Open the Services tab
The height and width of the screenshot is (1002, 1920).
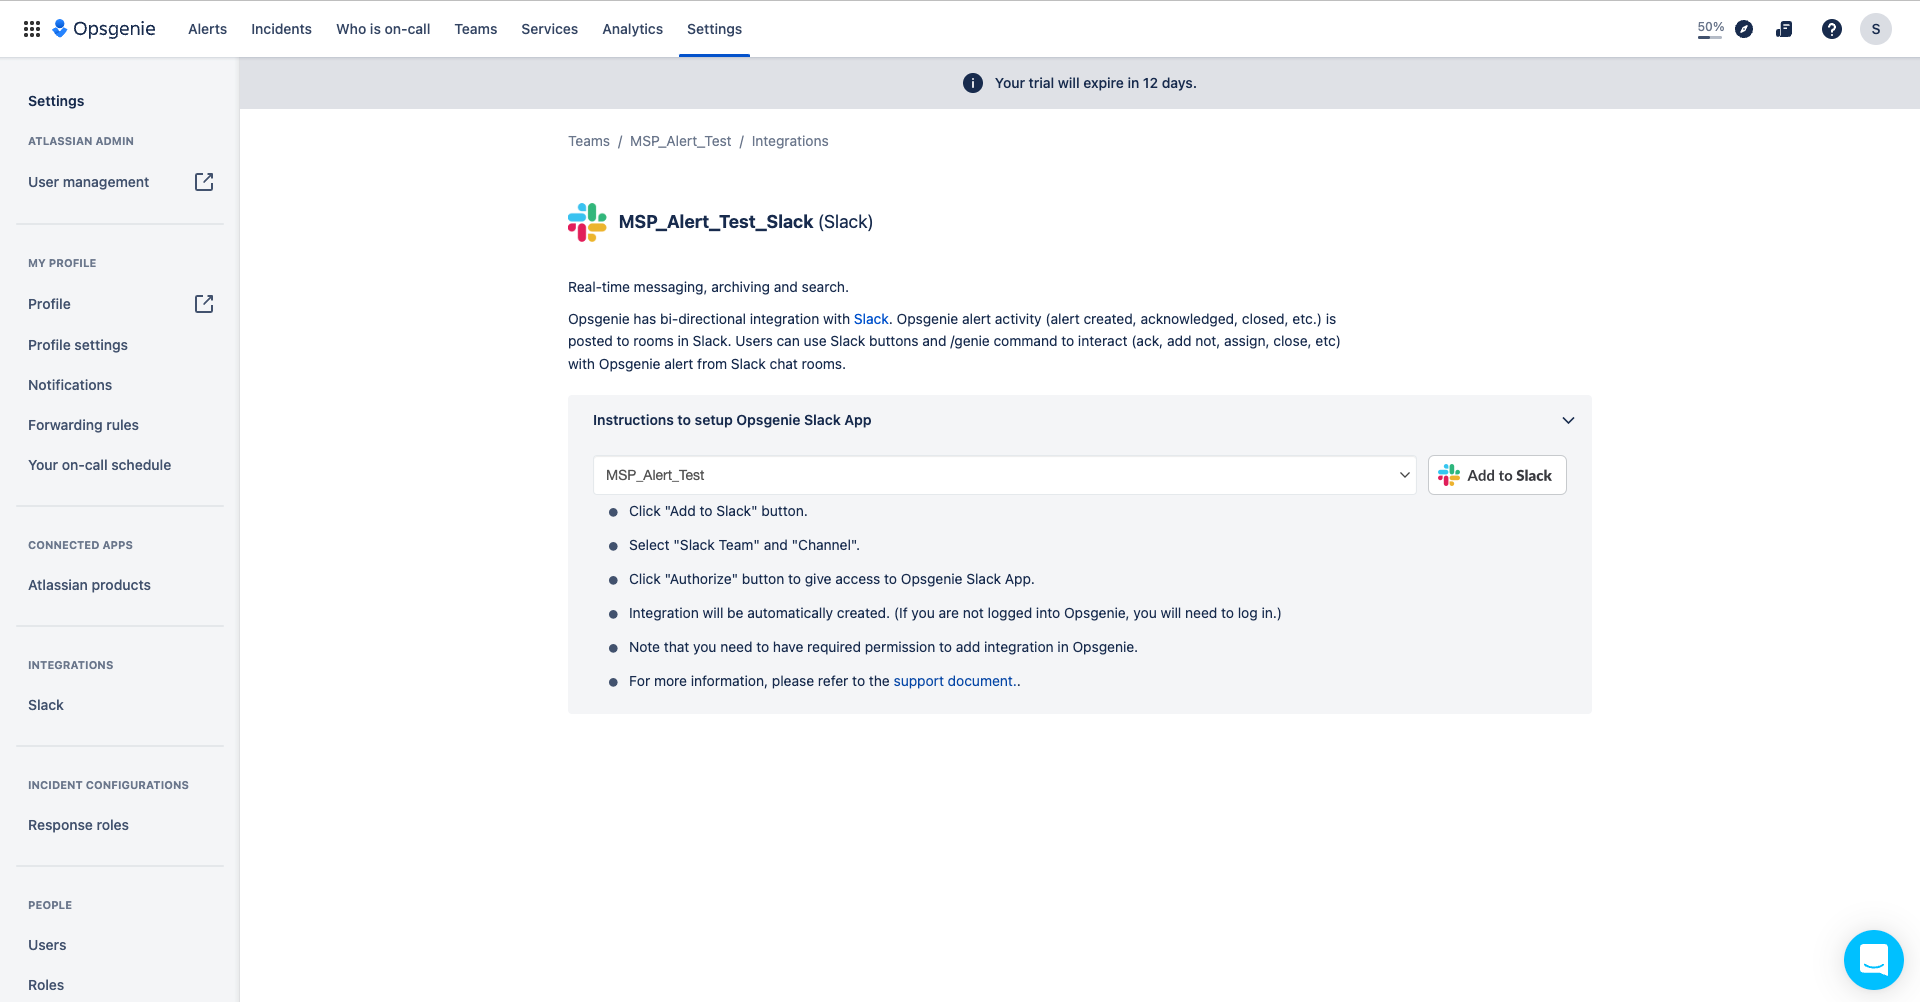[549, 29]
